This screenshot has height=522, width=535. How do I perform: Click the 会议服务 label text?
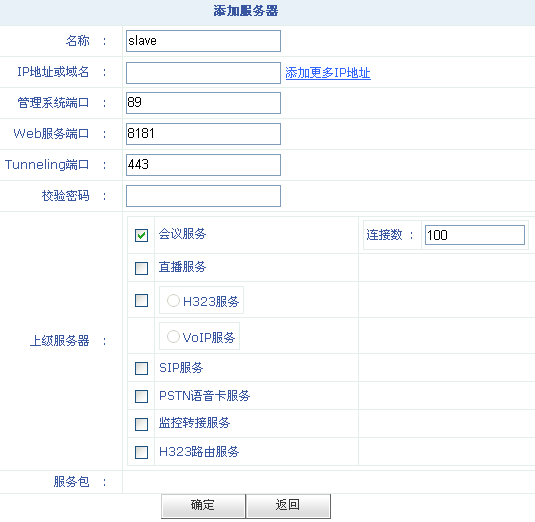point(183,234)
